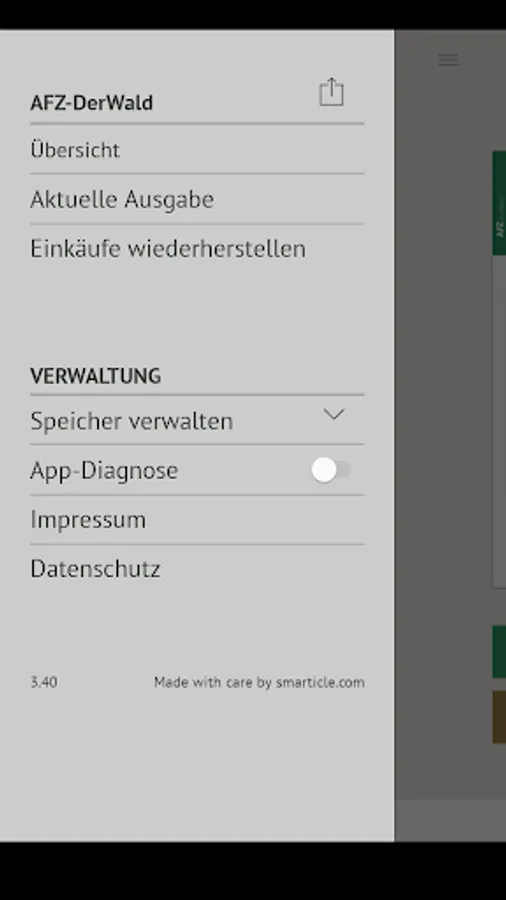Tap the version number 3.40
506x900 pixels.
coord(44,682)
